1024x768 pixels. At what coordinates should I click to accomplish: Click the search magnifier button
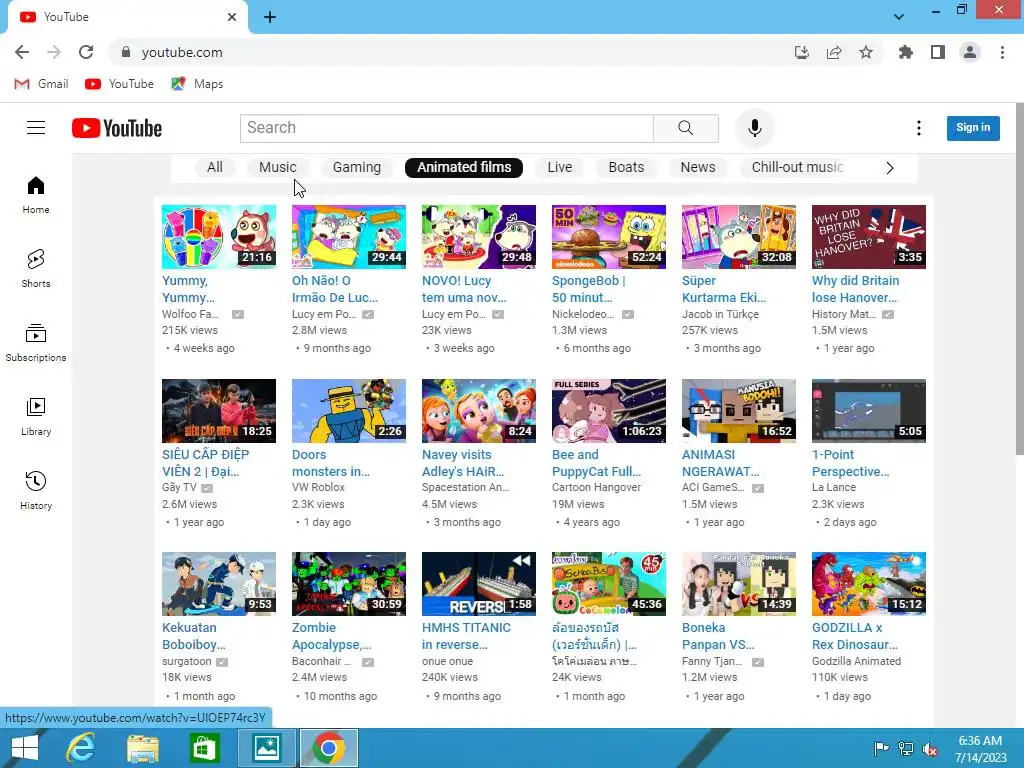tap(686, 128)
